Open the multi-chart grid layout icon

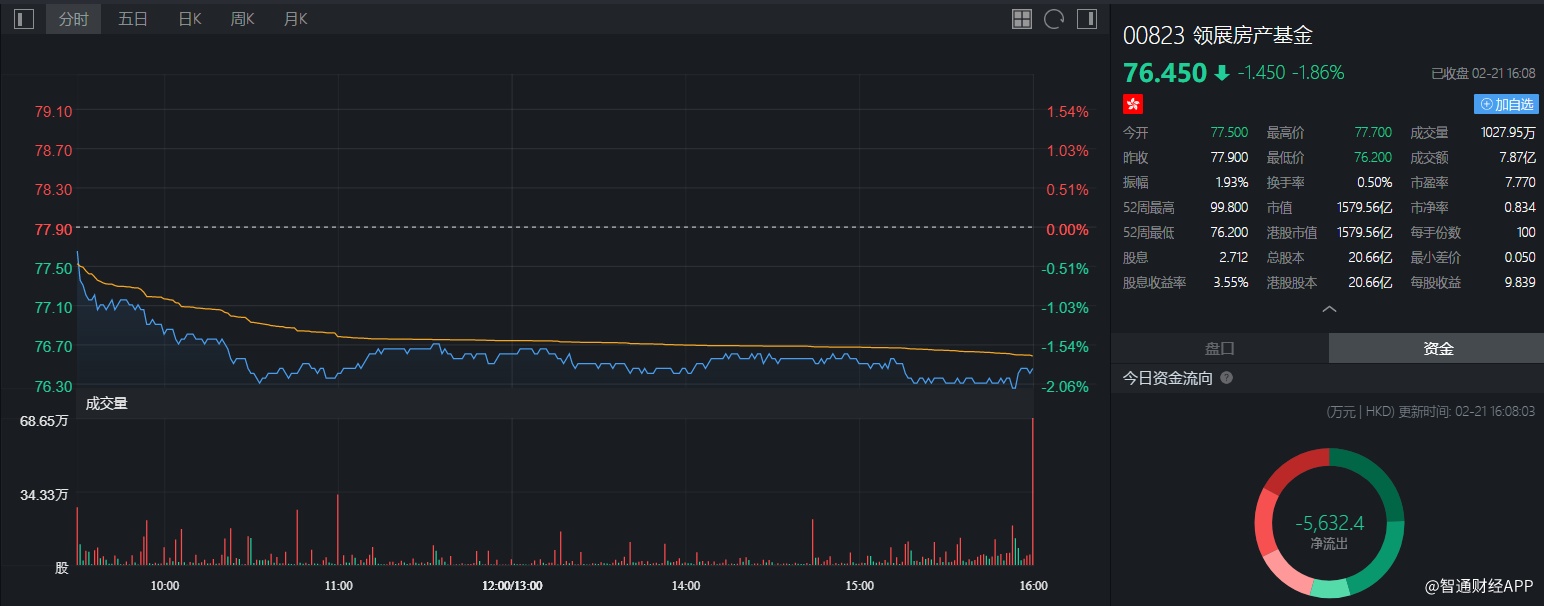[x=1022, y=19]
